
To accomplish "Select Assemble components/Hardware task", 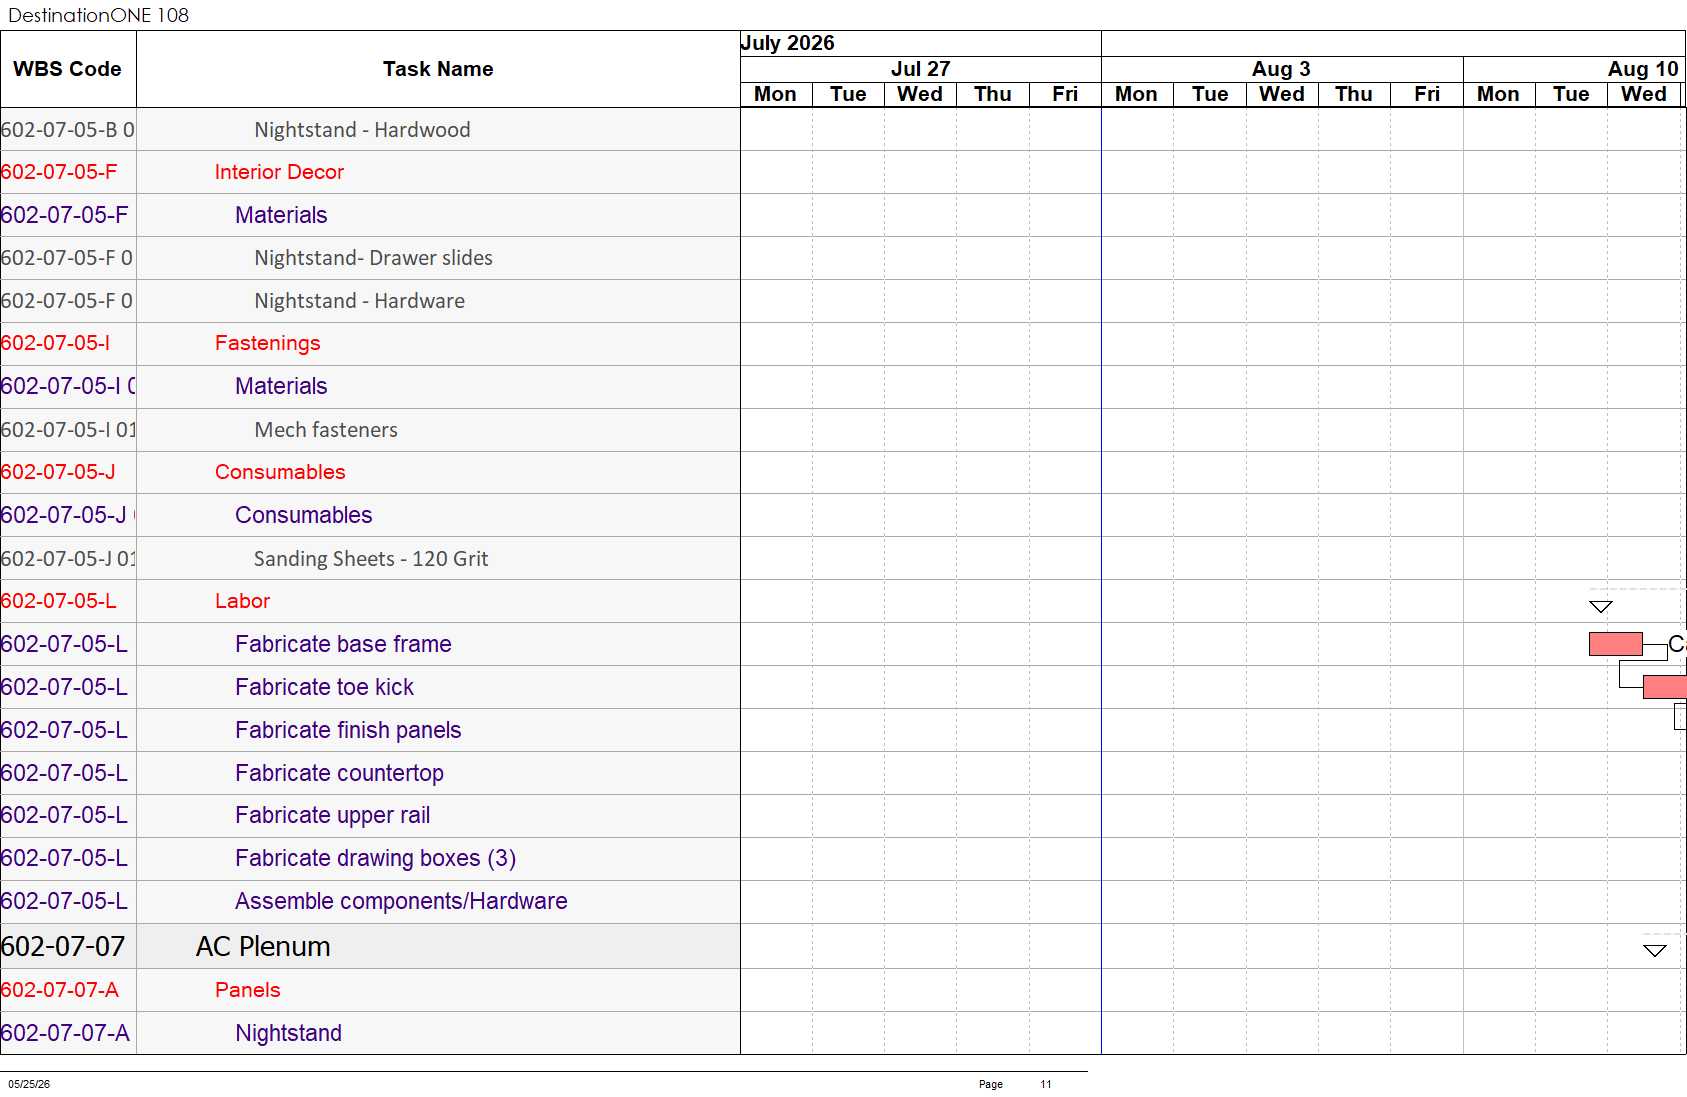I will point(401,901).
